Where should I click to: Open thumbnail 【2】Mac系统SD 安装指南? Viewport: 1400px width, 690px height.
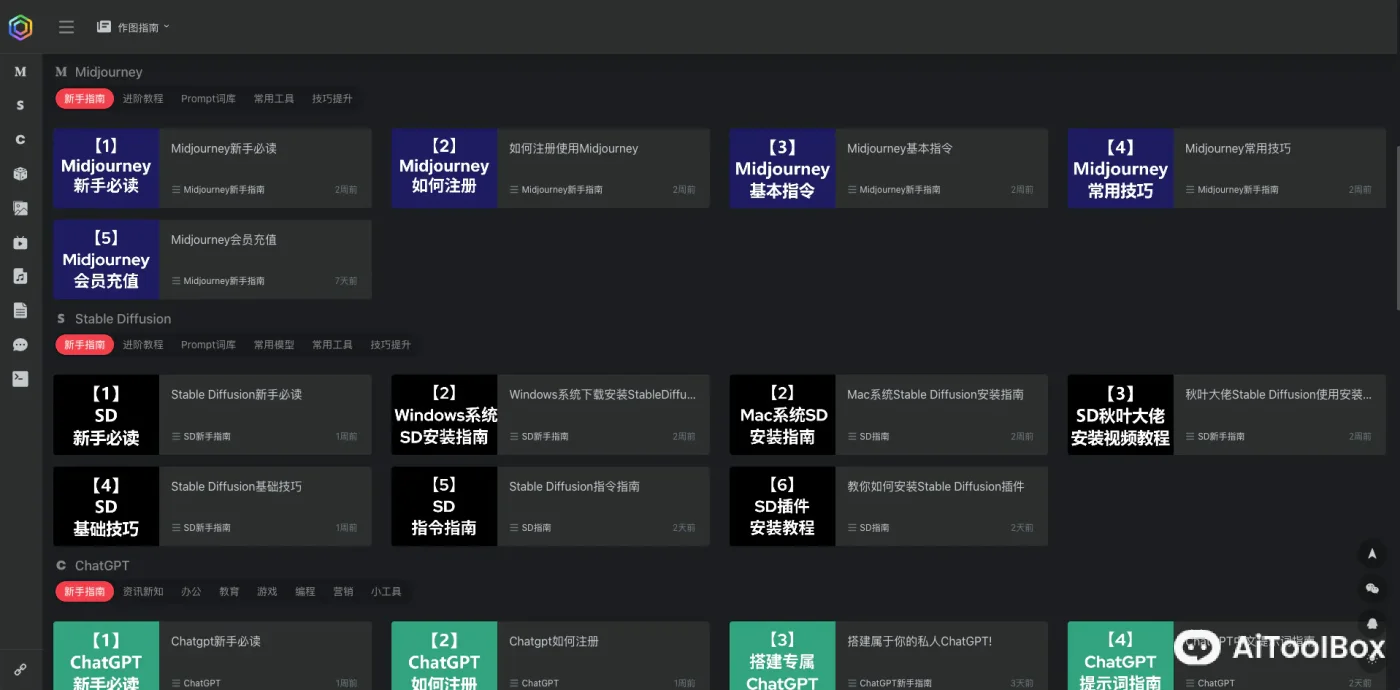(x=782, y=415)
